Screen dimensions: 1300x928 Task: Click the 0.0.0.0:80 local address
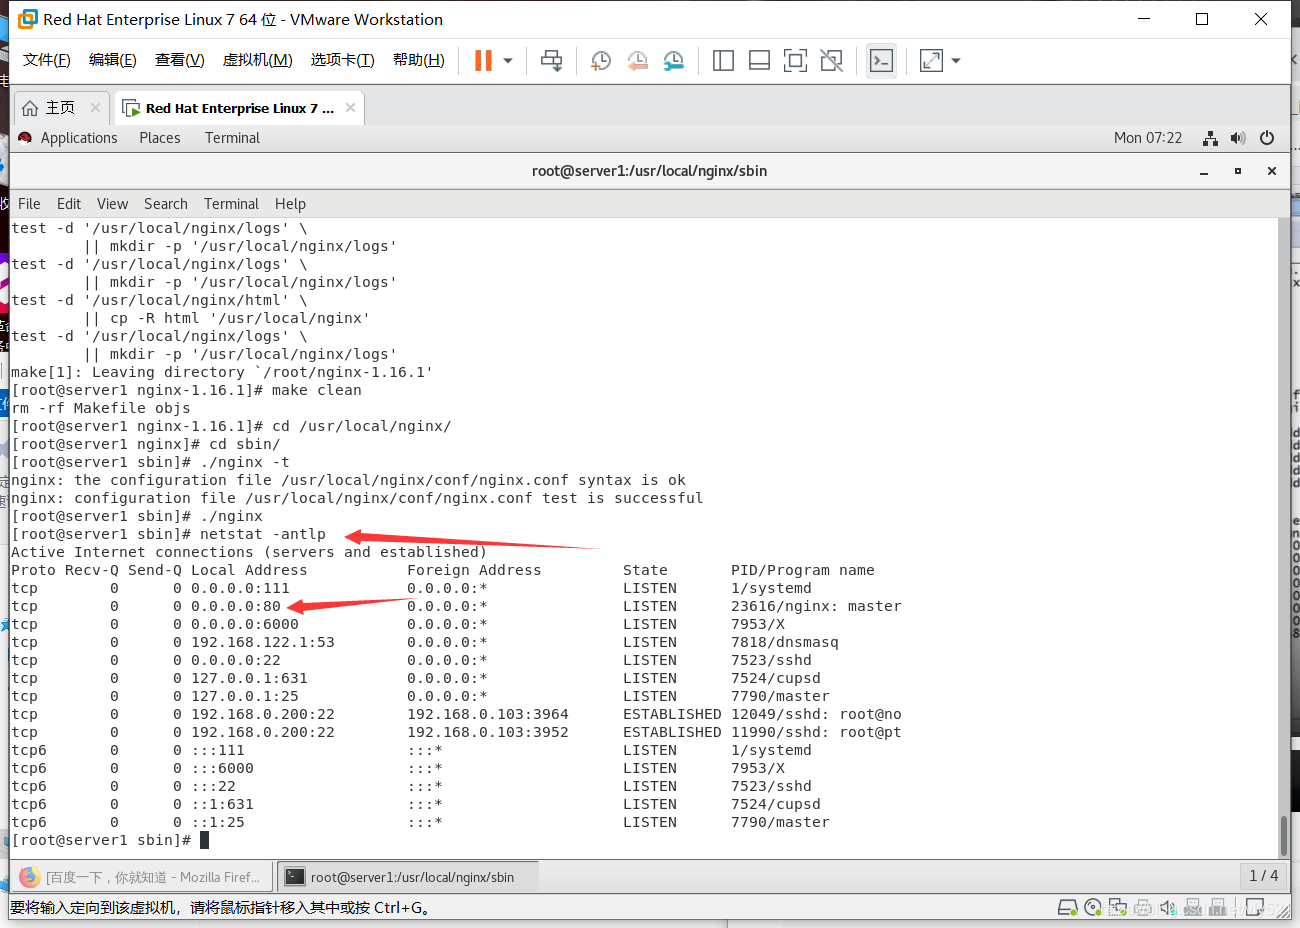(x=236, y=606)
